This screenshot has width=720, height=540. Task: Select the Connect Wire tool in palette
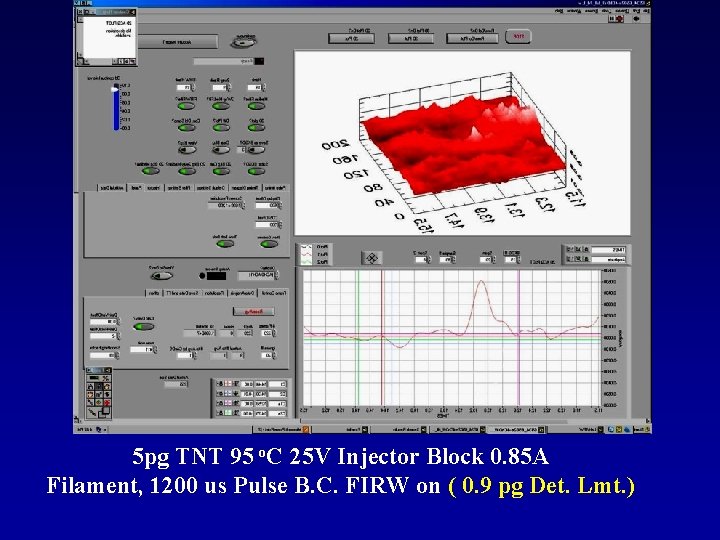(x=107, y=394)
